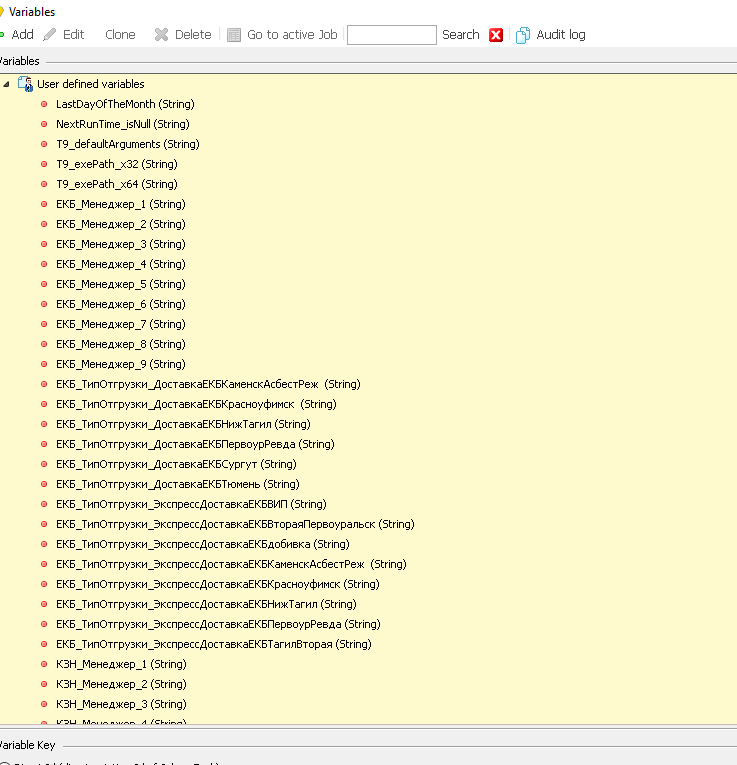Select the ЕКБ_ТипОтгрузки_ДоставкаЕКБСургут variable
Screen dimensions: 737x765
click(x=176, y=464)
